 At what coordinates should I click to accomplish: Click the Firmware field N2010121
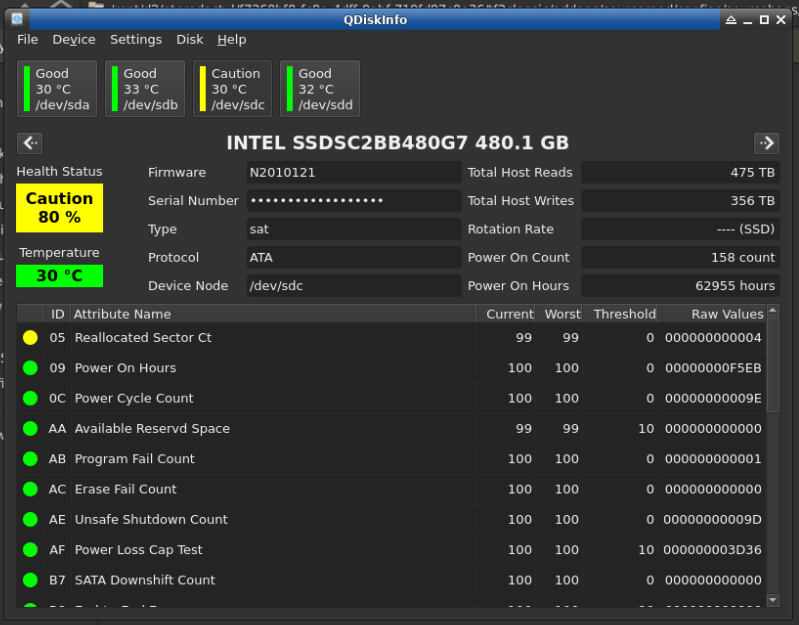pos(354,172)
